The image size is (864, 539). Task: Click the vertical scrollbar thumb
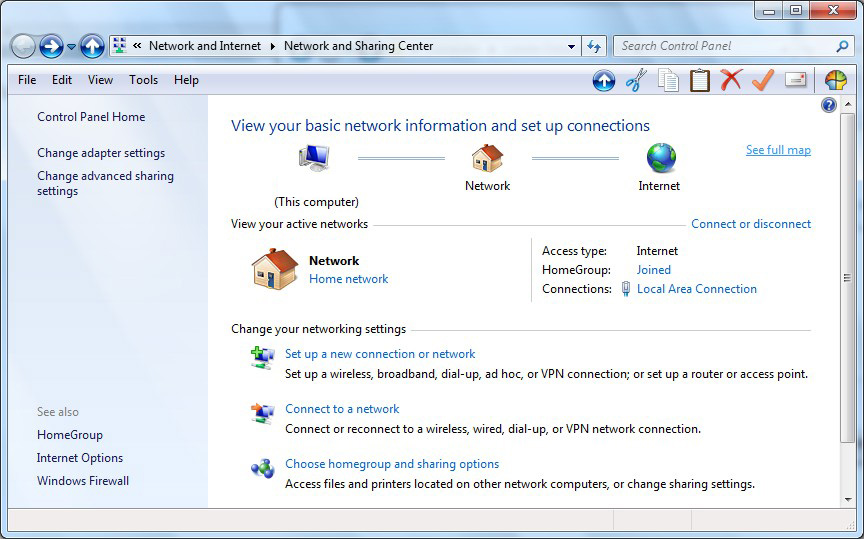[847, 278]
